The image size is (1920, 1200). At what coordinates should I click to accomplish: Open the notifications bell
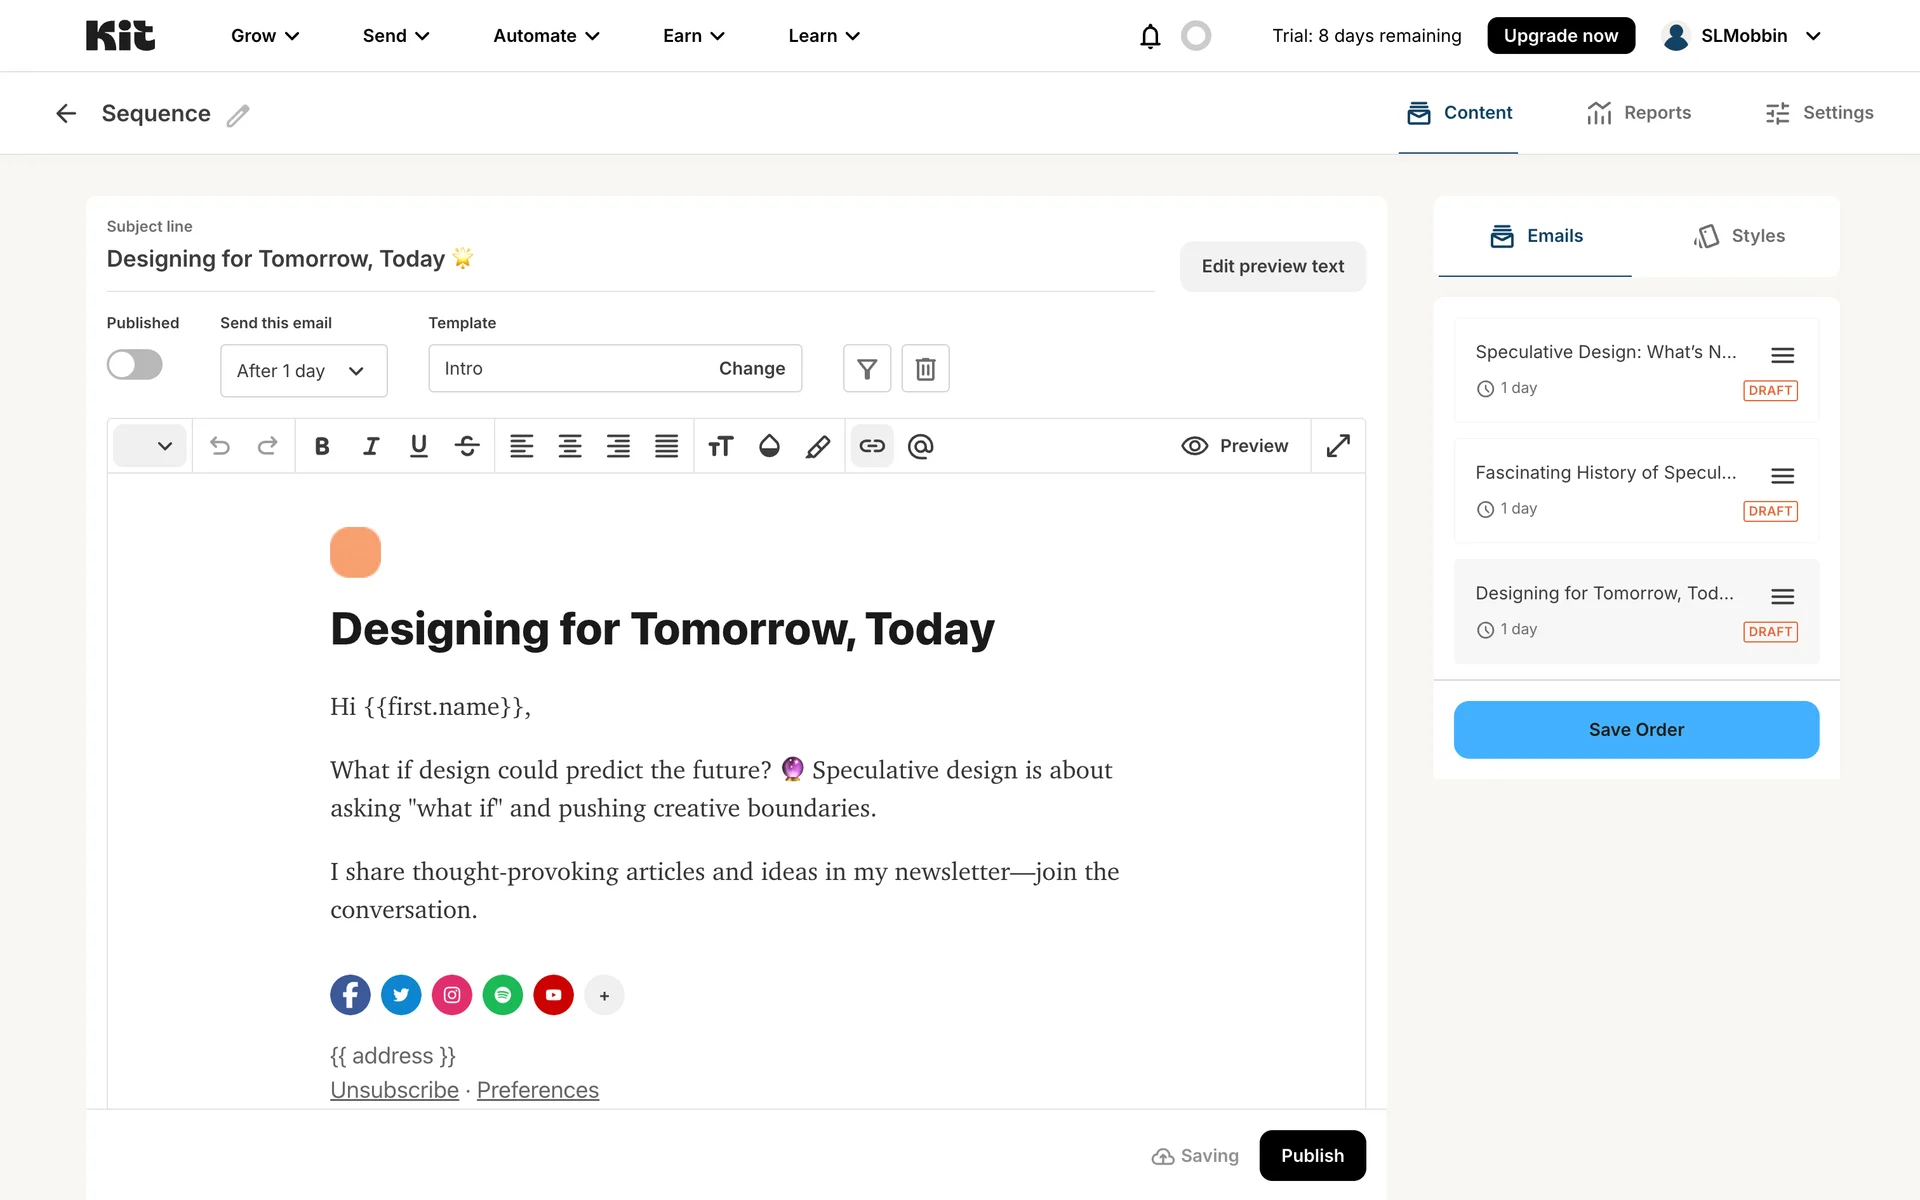tap(1150, 36)
